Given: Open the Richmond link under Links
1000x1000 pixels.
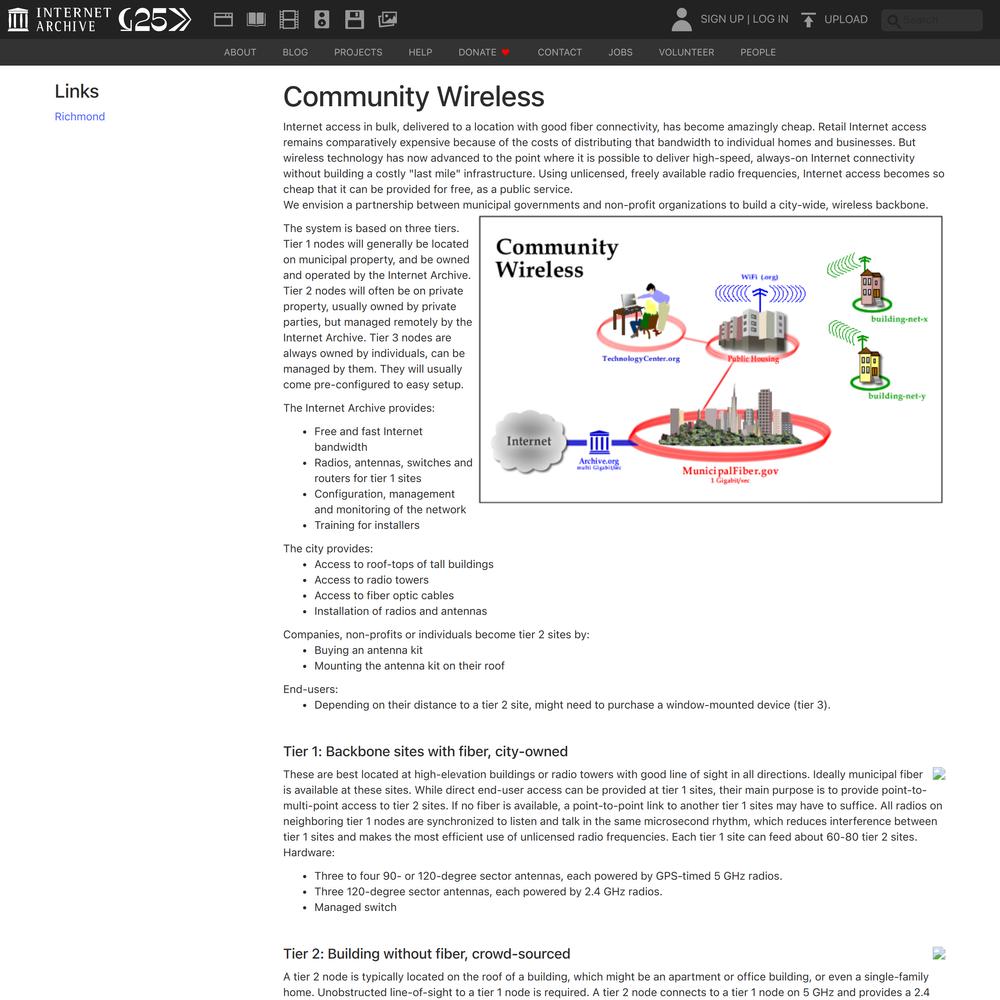Looking at the screenshot, I should (80, 117).
